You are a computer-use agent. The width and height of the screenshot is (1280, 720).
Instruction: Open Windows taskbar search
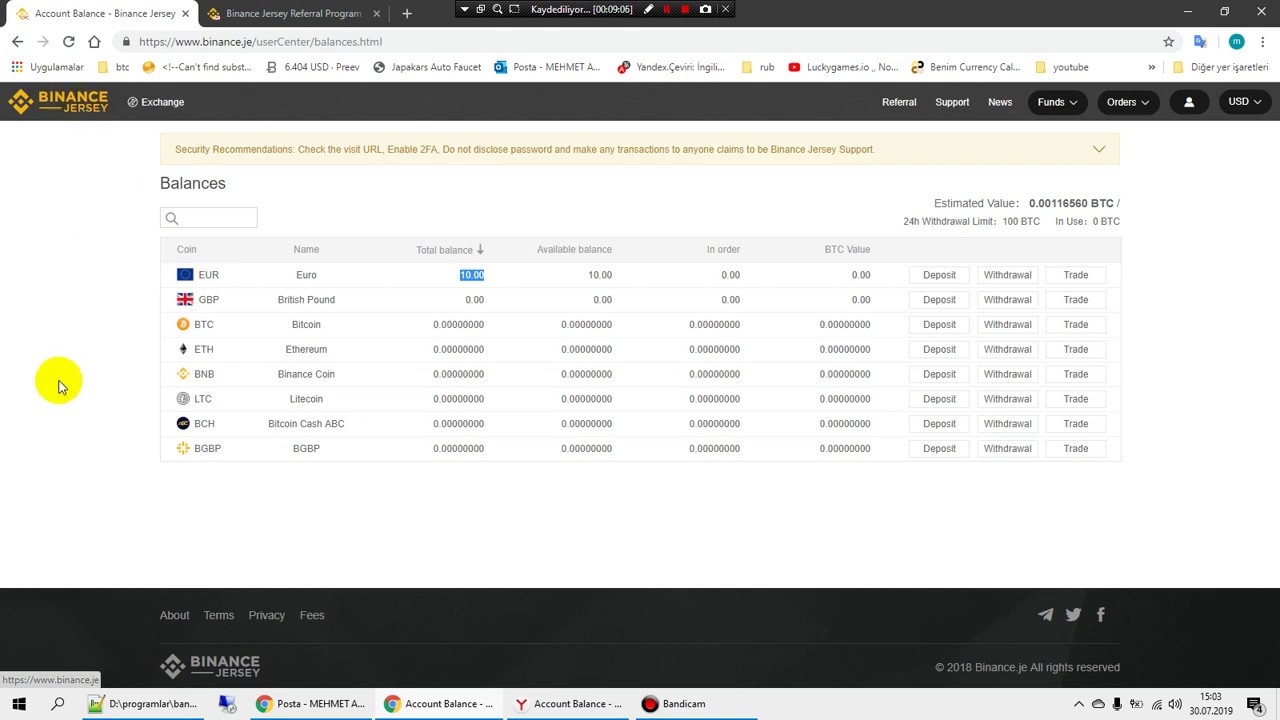click(x=57, y=704)
